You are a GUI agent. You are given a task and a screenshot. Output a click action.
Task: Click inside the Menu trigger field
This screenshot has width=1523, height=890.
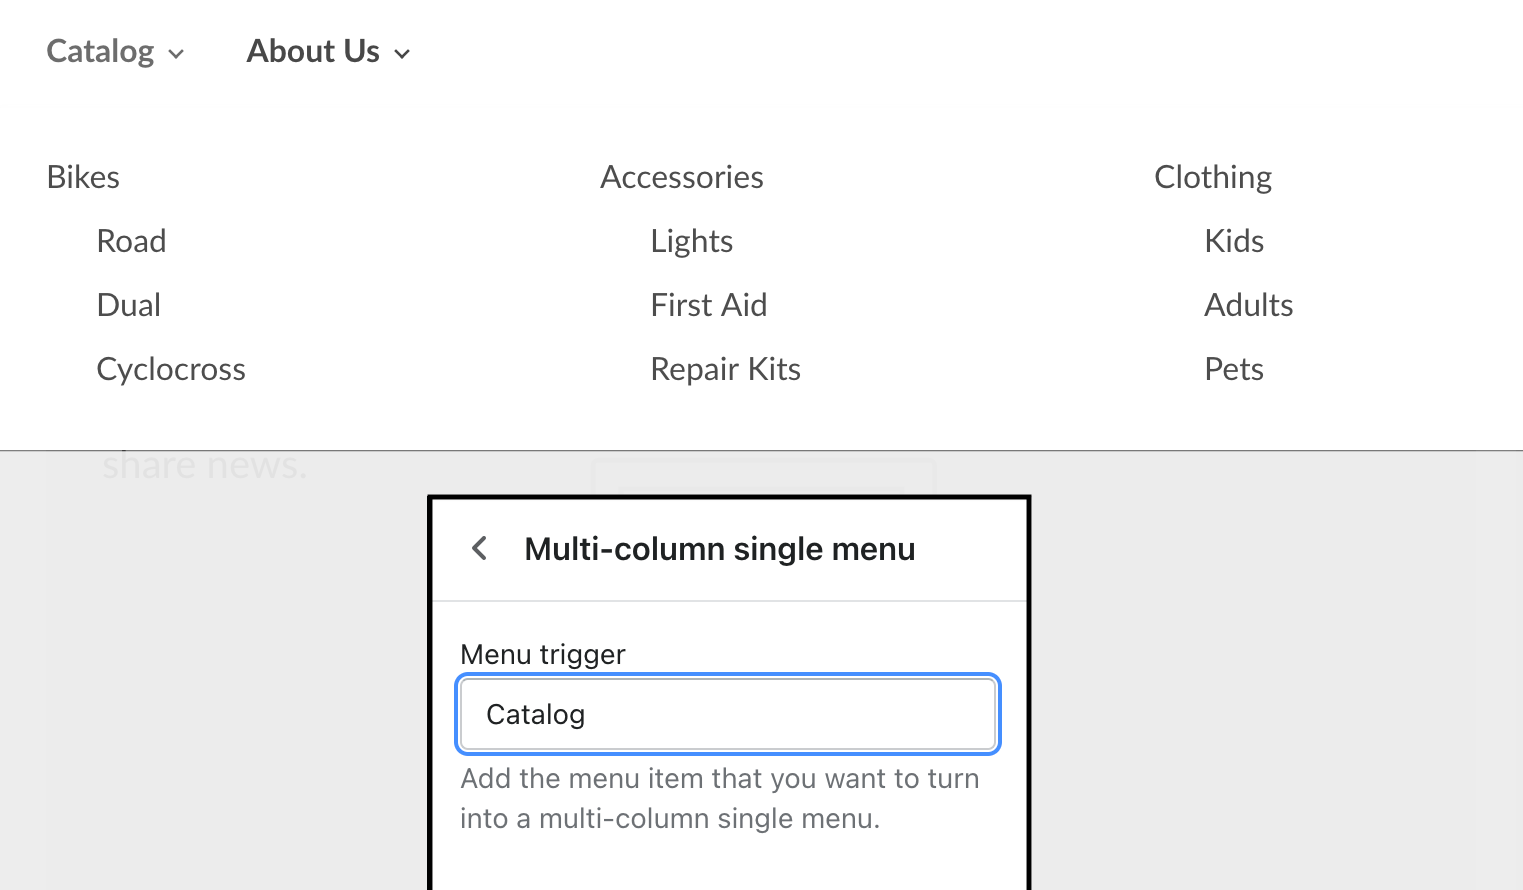pyautogui.click(x=727, y=714)
